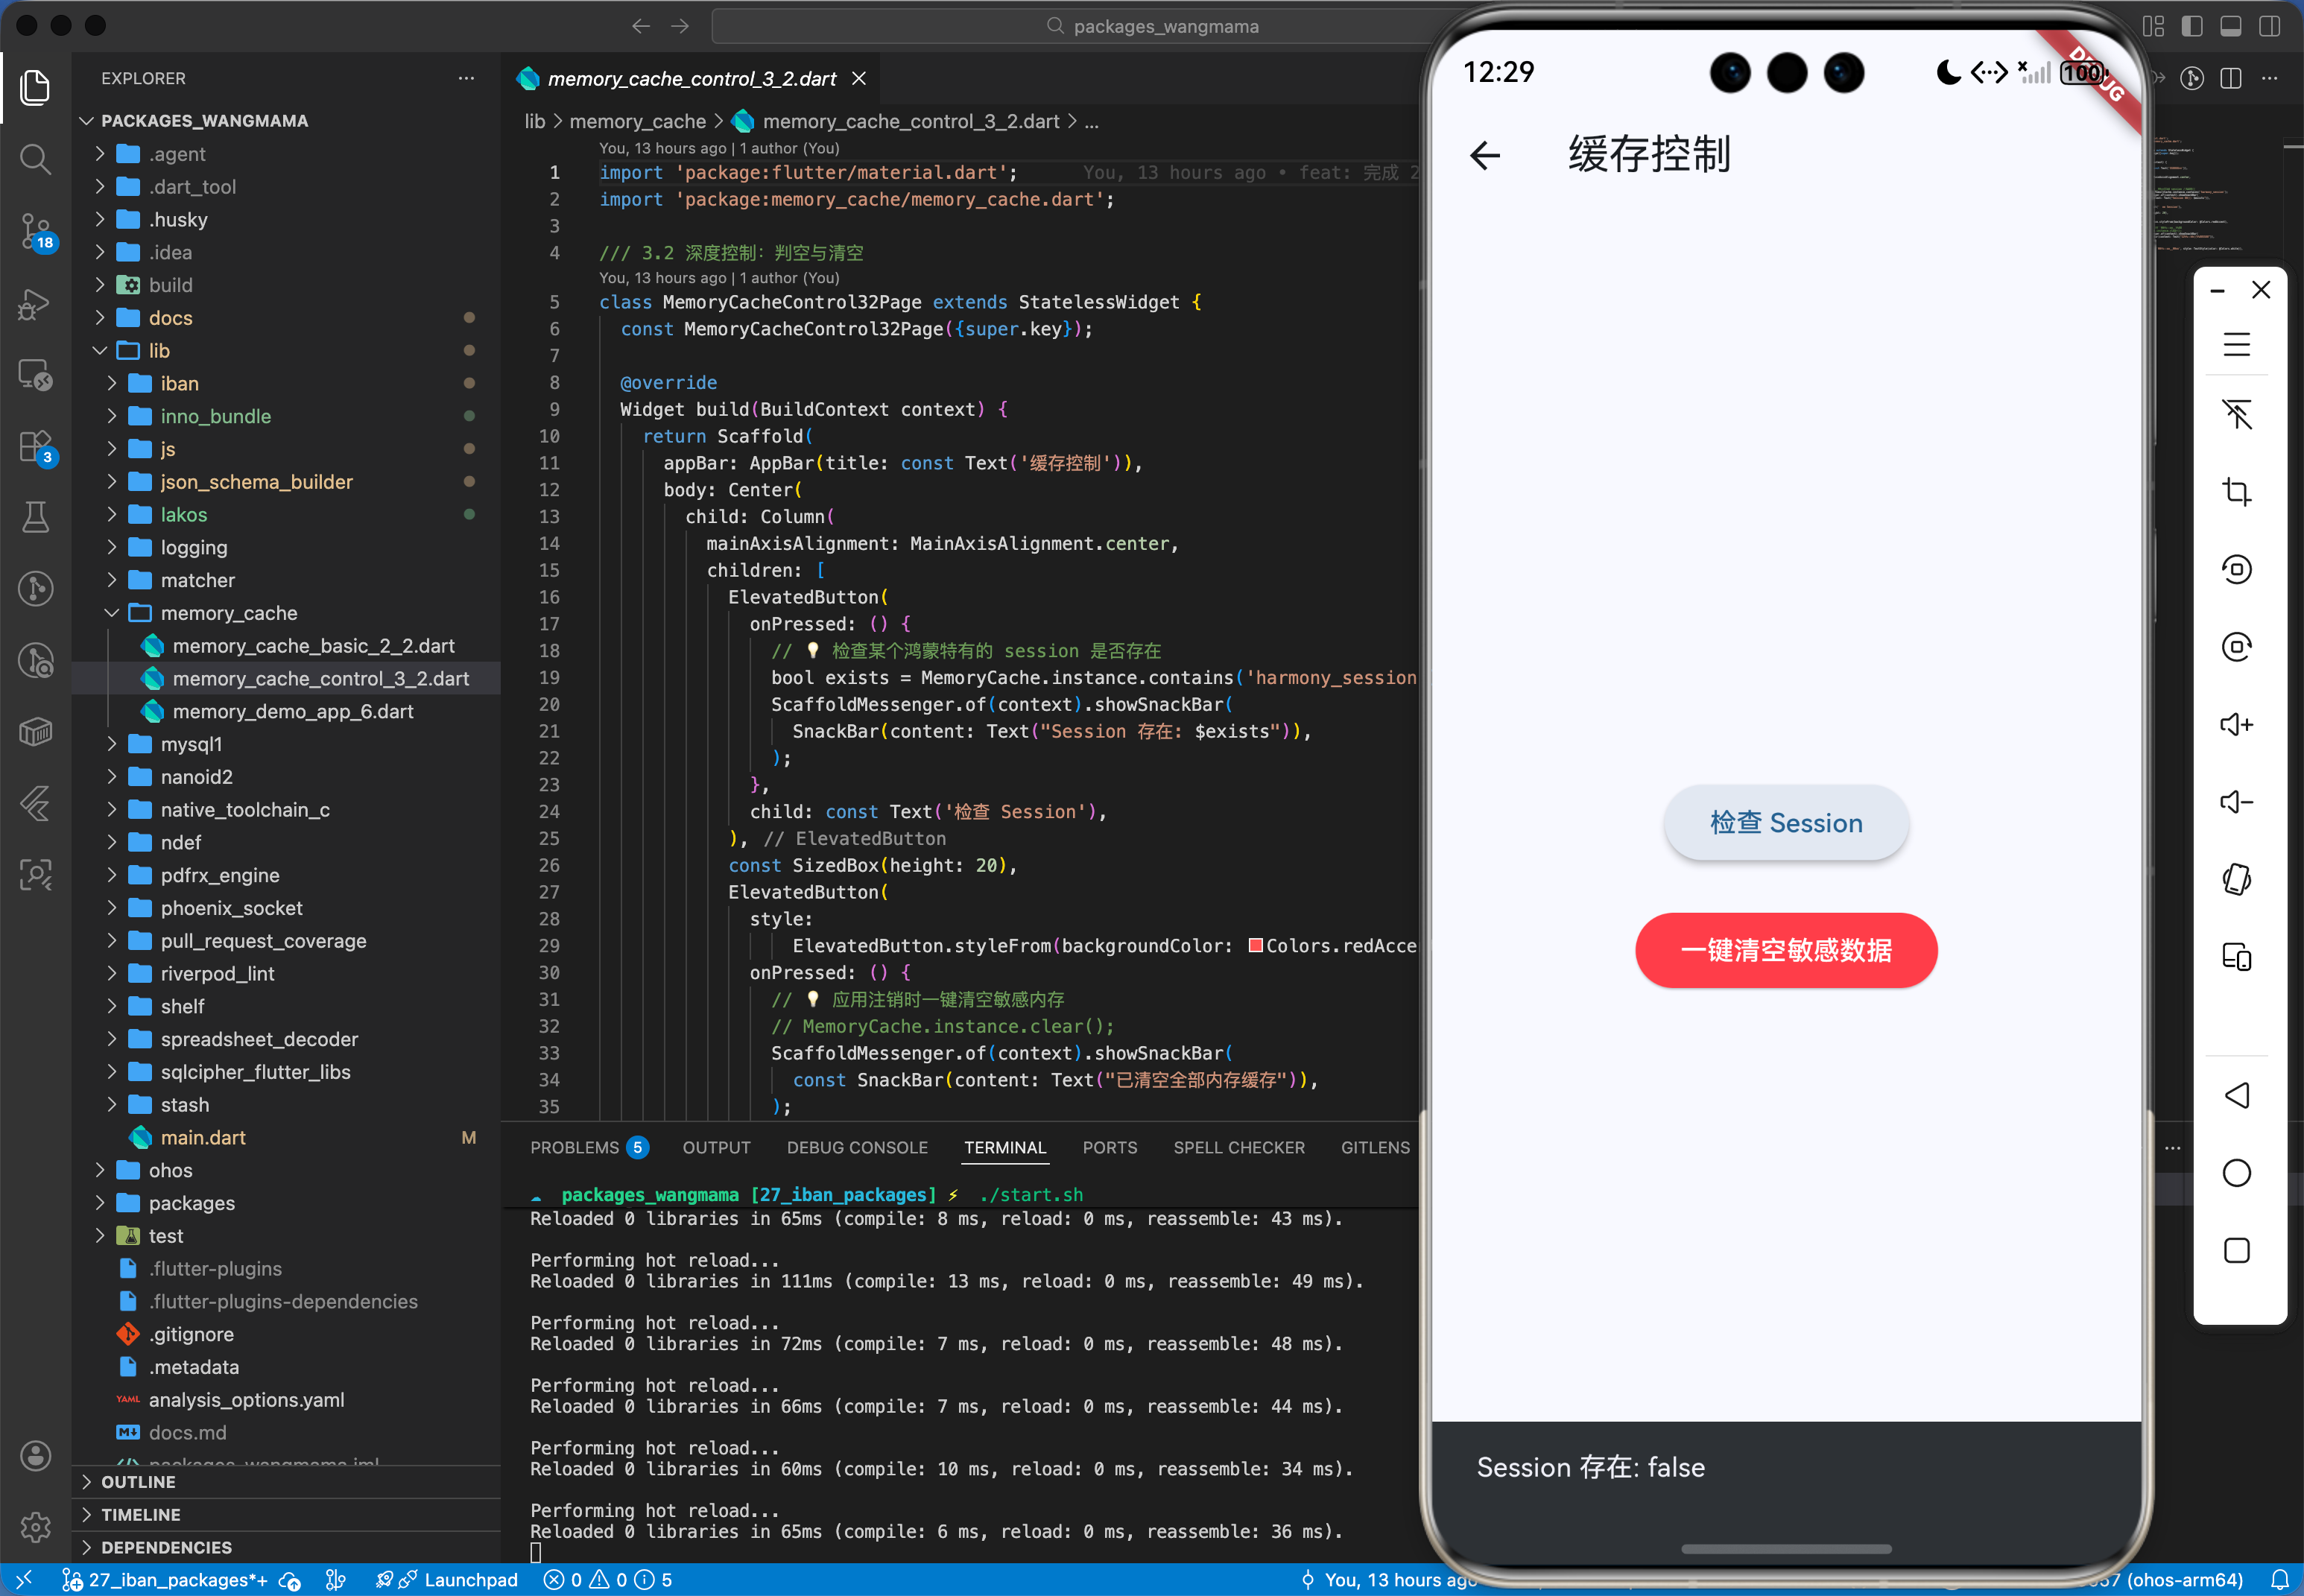The image size is (2304, 1596).
Task: Open the Search view in activity bar
Action: tap(35, 158)
